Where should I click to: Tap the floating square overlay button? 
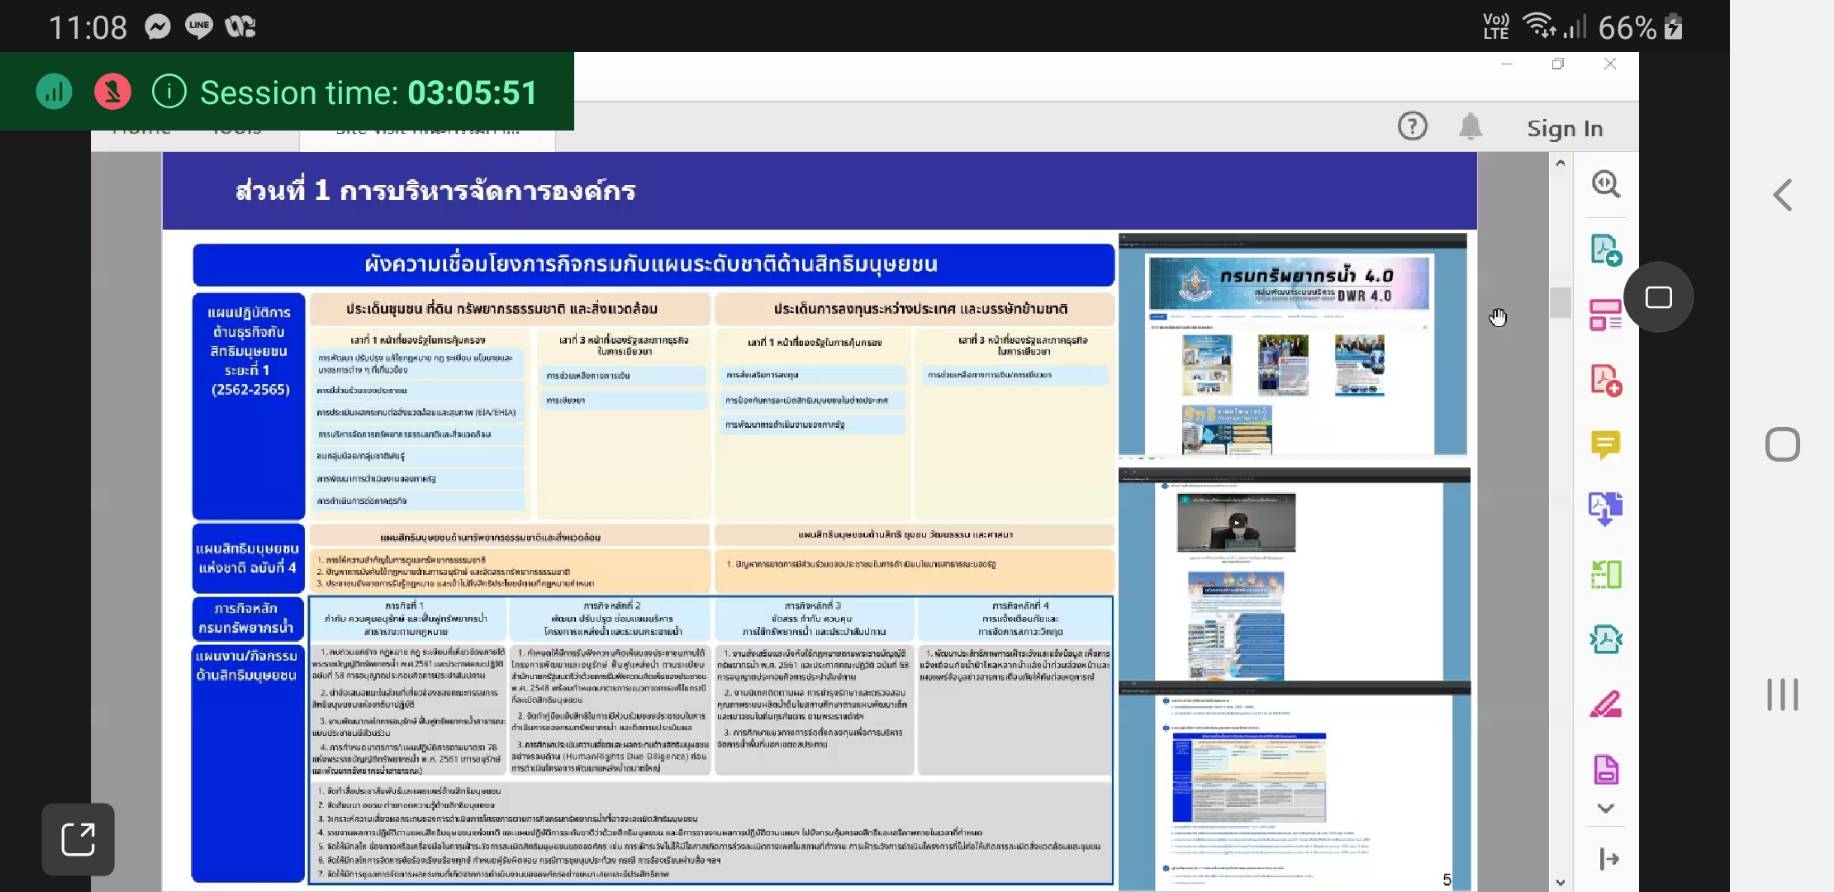pos(1659,297)
